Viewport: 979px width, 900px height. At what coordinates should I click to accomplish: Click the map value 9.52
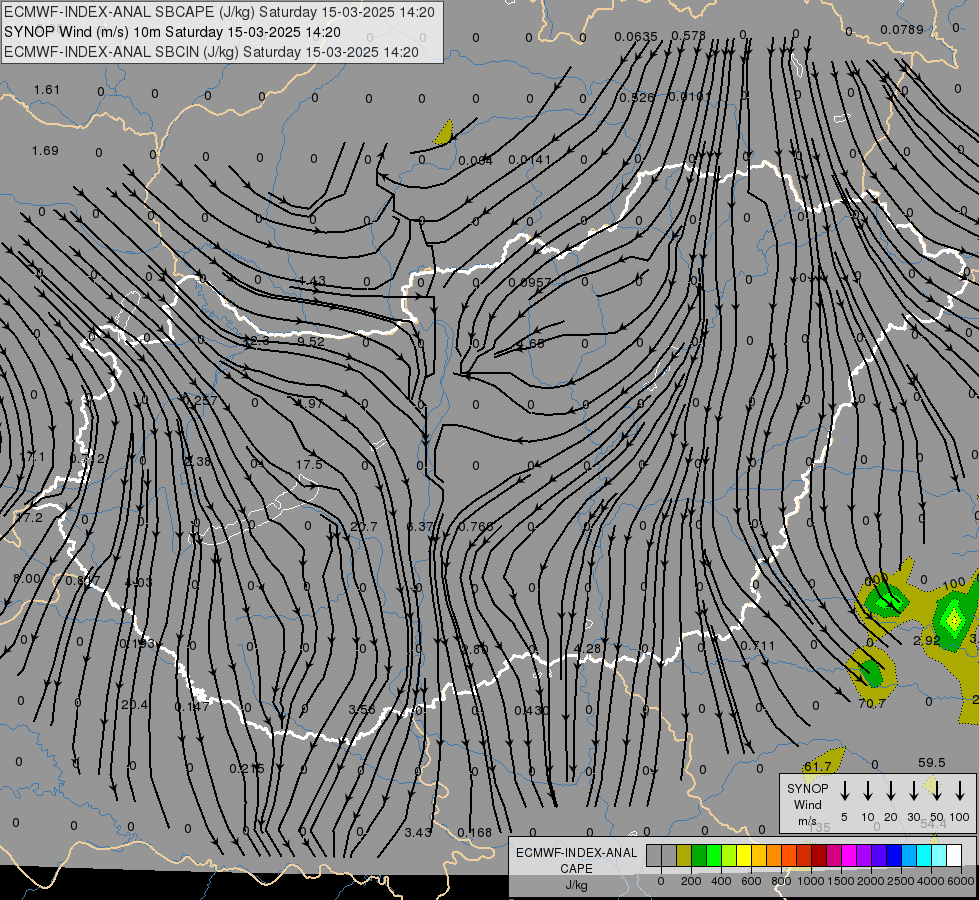tap(310, 342)
